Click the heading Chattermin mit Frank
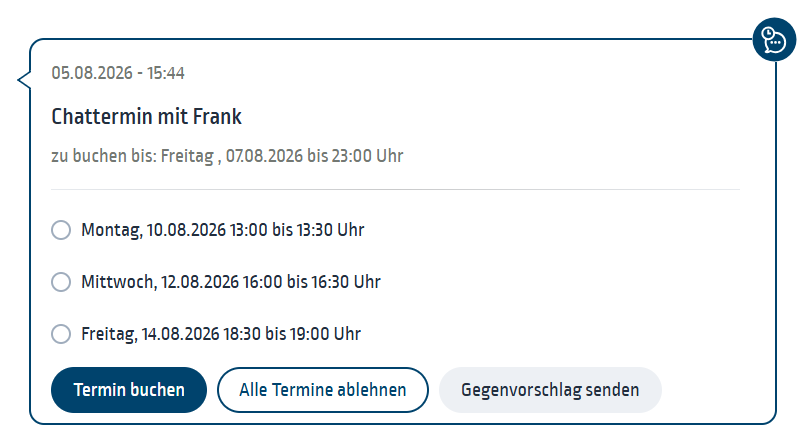Screen dimensions: 811x443 (x=146, y=117)
